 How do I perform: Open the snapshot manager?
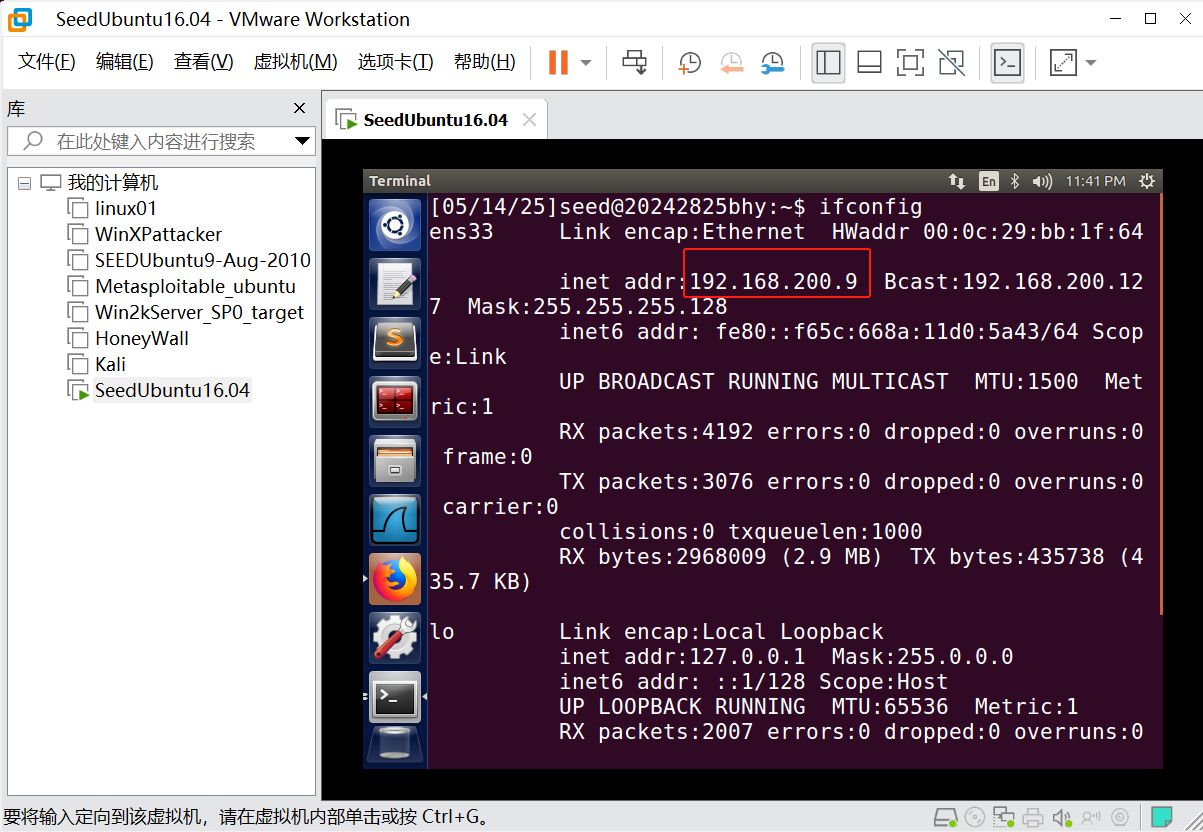tap(772, 63)
